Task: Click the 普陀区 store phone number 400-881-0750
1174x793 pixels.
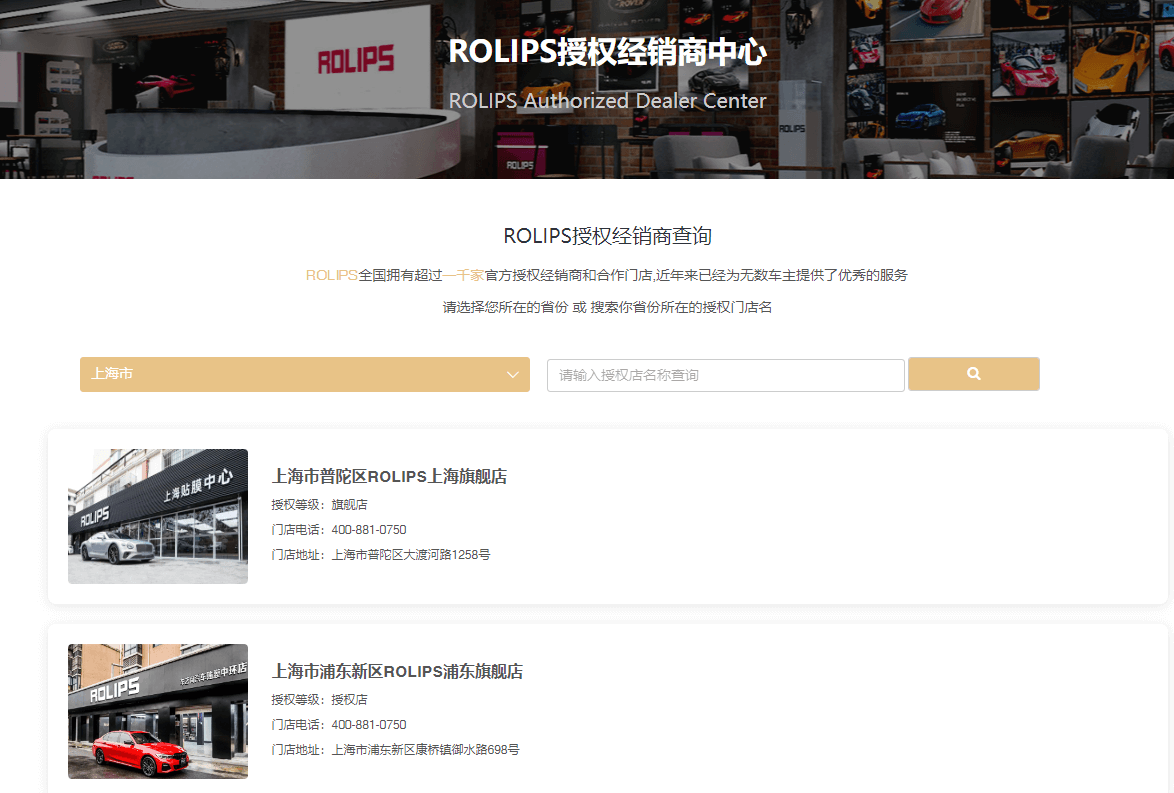Action: pyautogui.click(x=369, y=530)
